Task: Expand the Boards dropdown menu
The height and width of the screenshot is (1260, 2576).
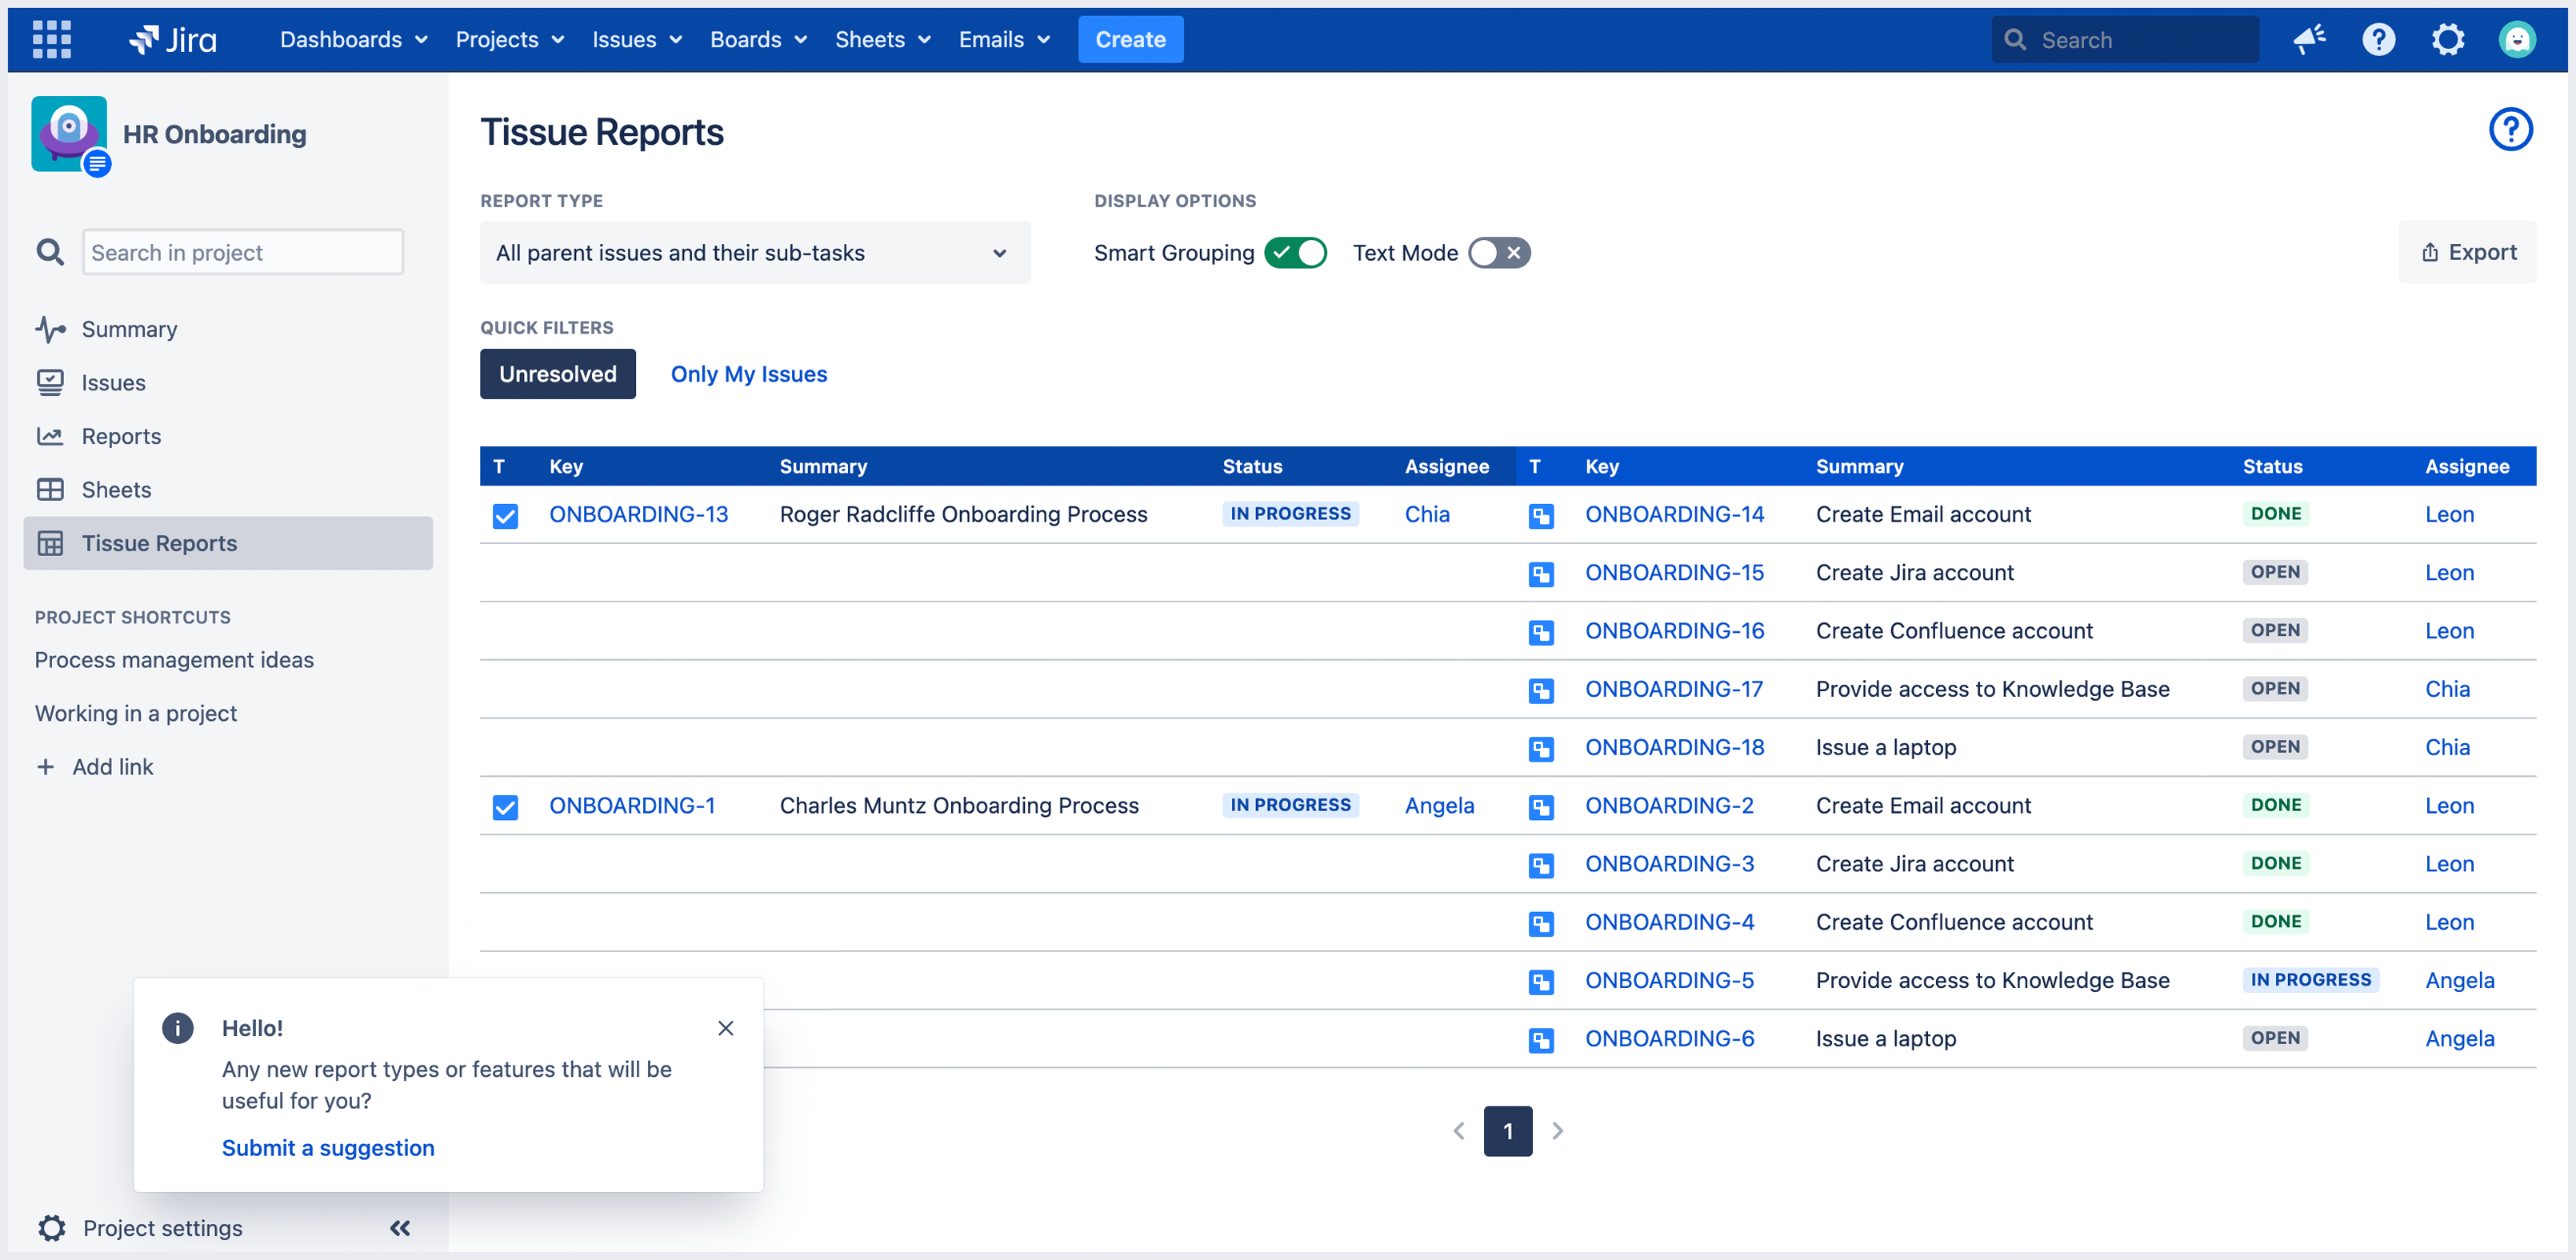Action: click(x=758, y=39)
